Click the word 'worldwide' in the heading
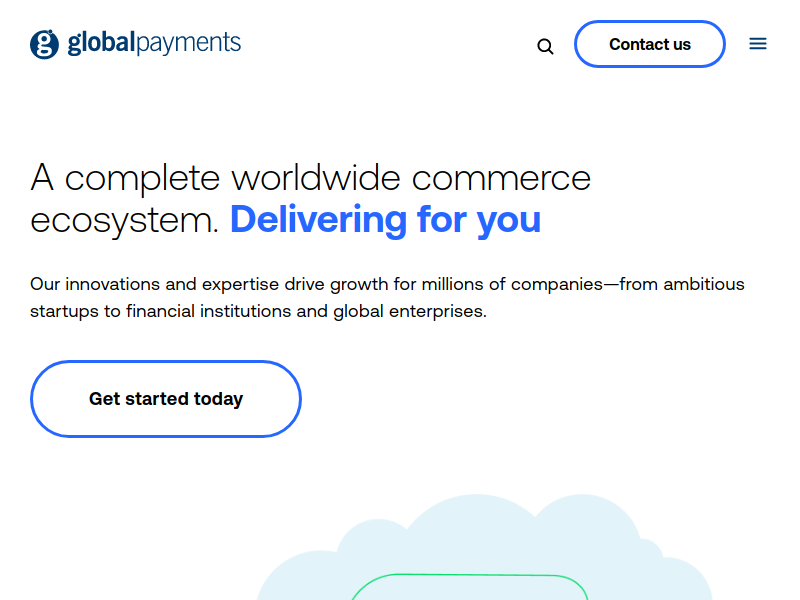The image size is (800, 600). pyautogui.click(x=316, y=178)
